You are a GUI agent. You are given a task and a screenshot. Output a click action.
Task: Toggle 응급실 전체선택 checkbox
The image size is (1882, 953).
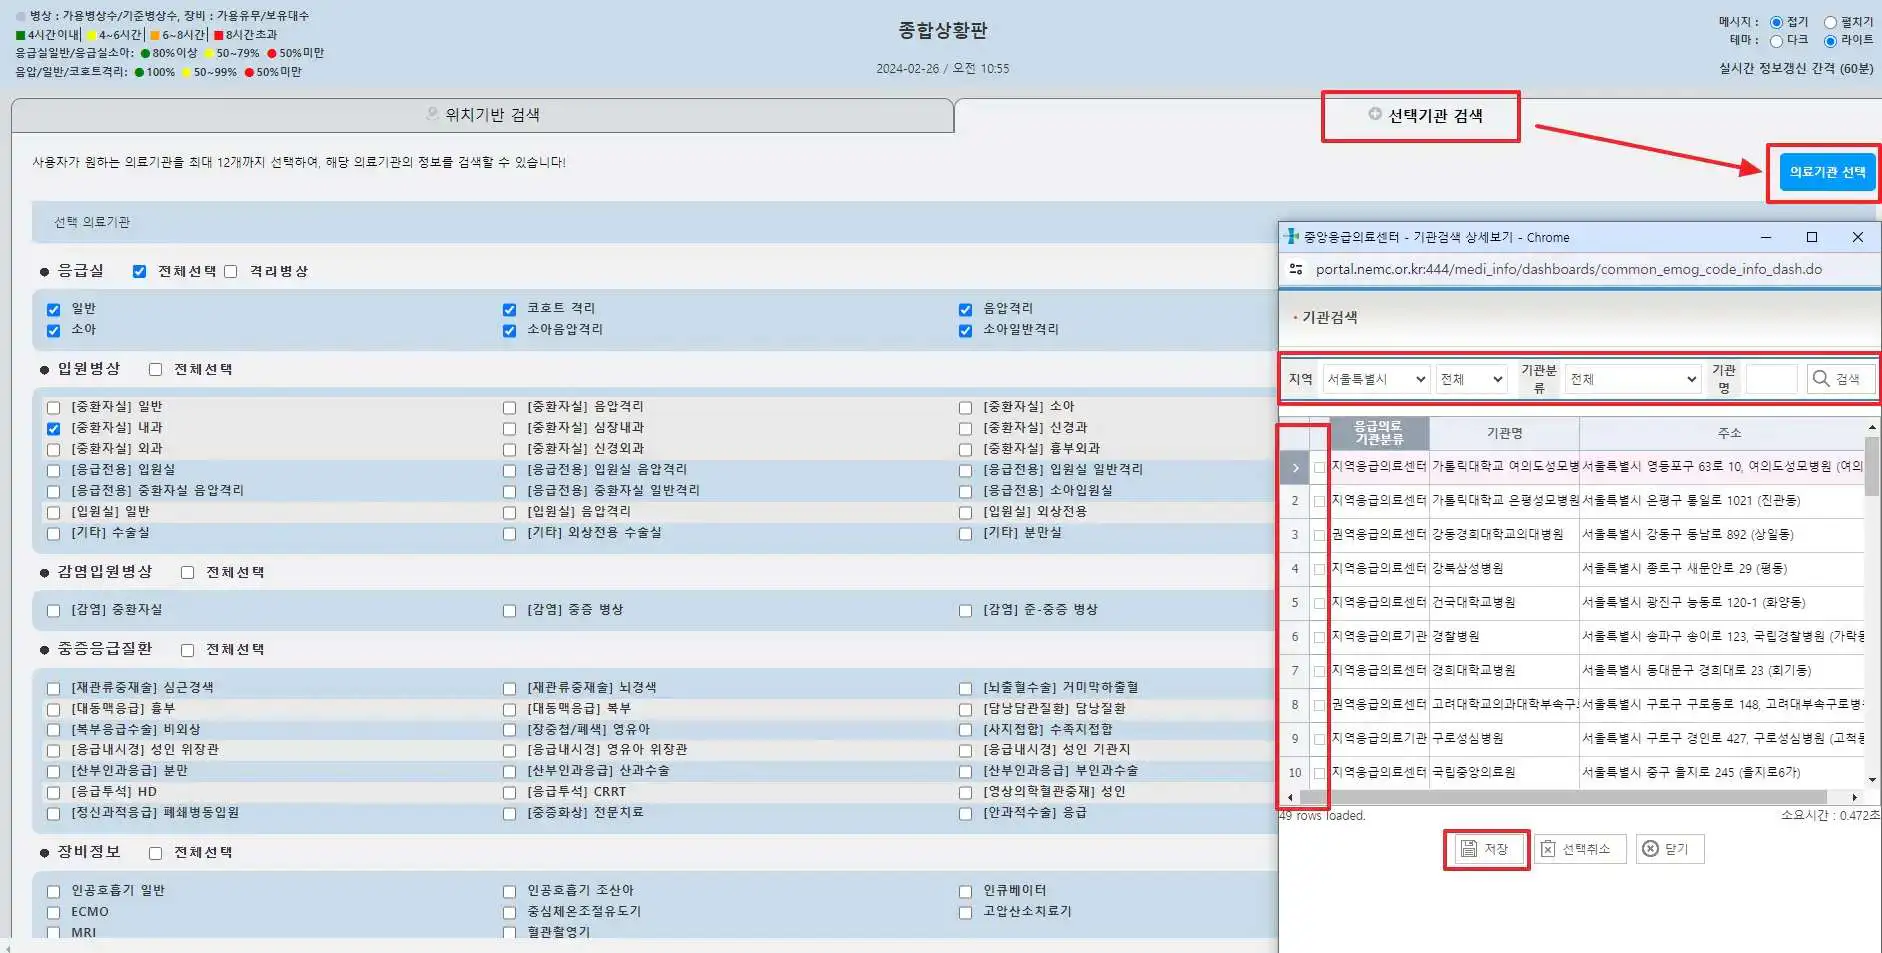click(x=139, y=271)
